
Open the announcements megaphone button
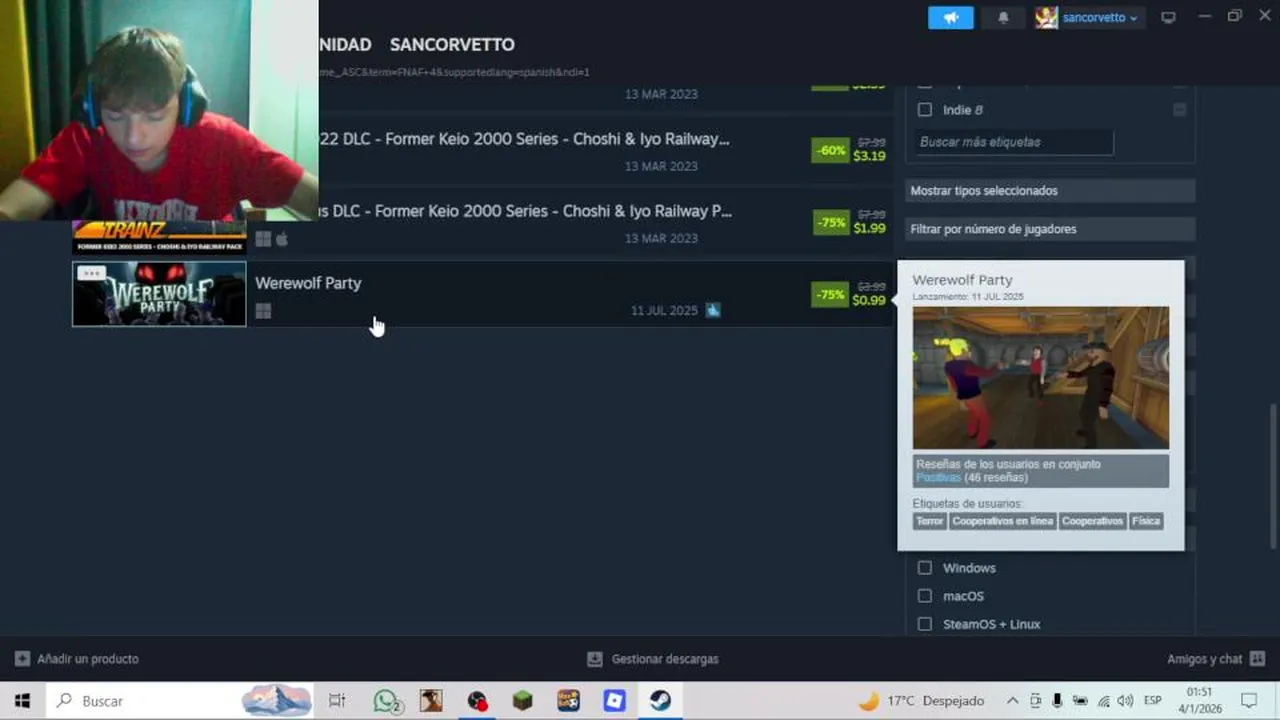pos(950,17)
